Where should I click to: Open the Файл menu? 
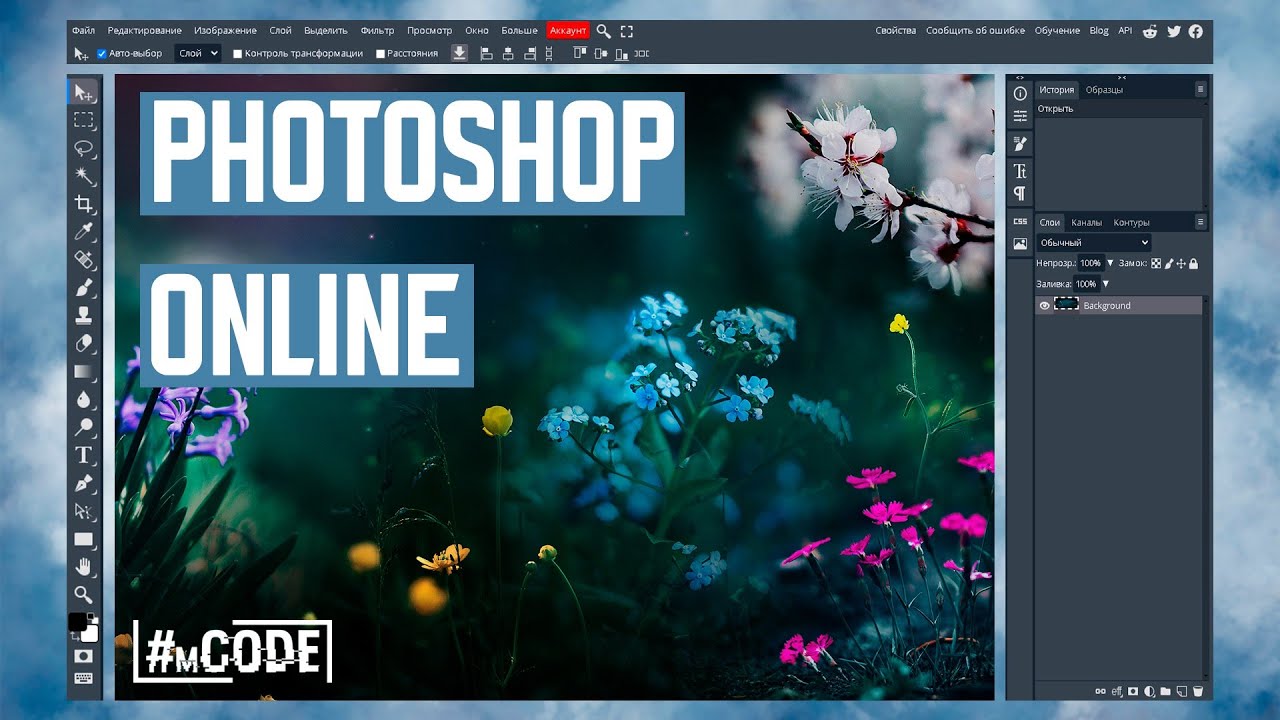pyautogui.click(x=84, y=31)
